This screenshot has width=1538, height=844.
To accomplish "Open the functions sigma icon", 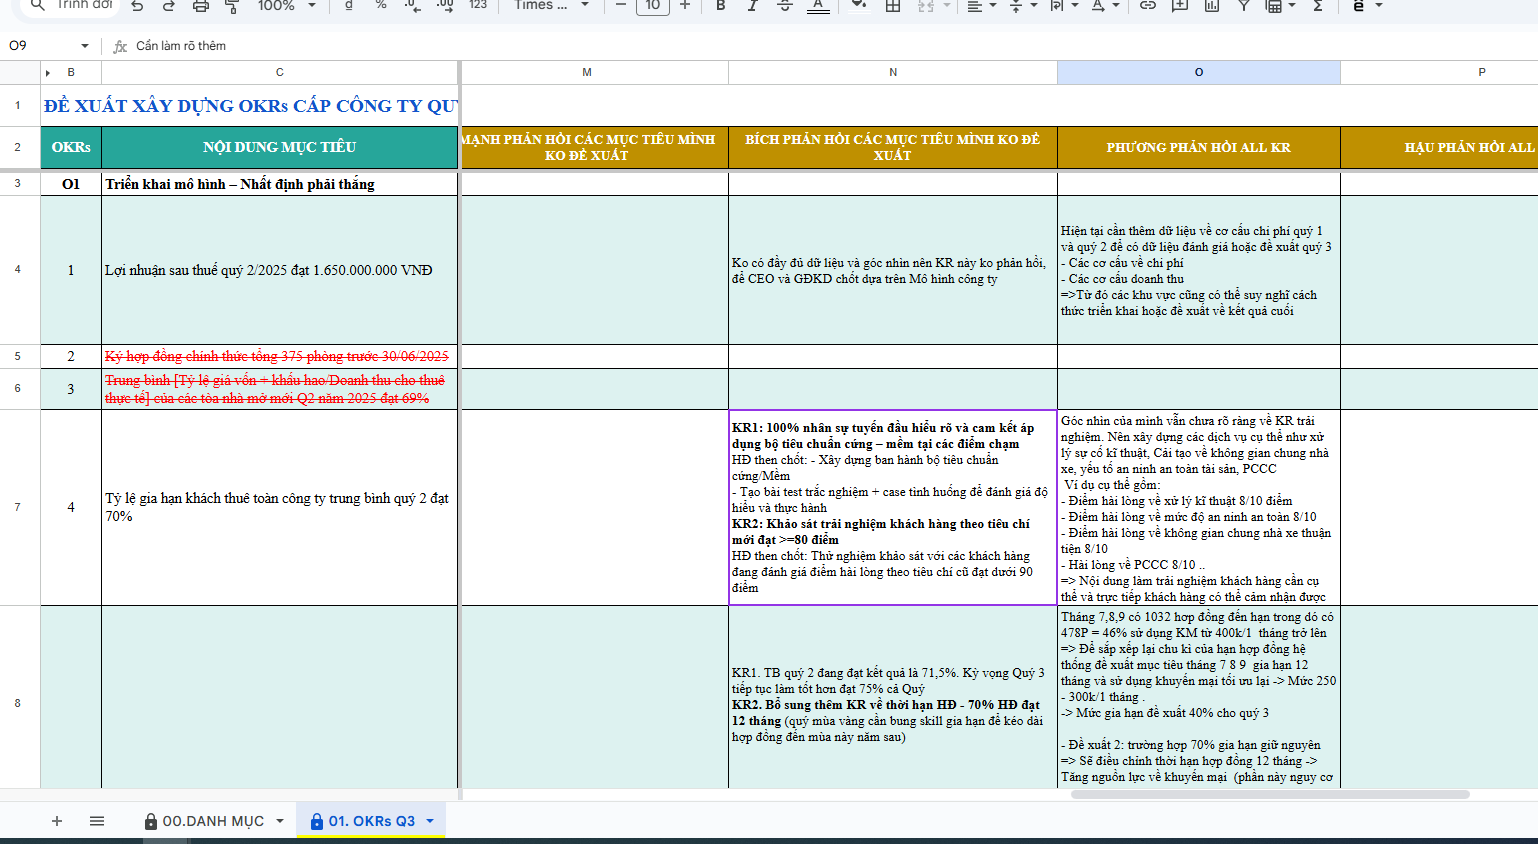I will (1318, 6).
